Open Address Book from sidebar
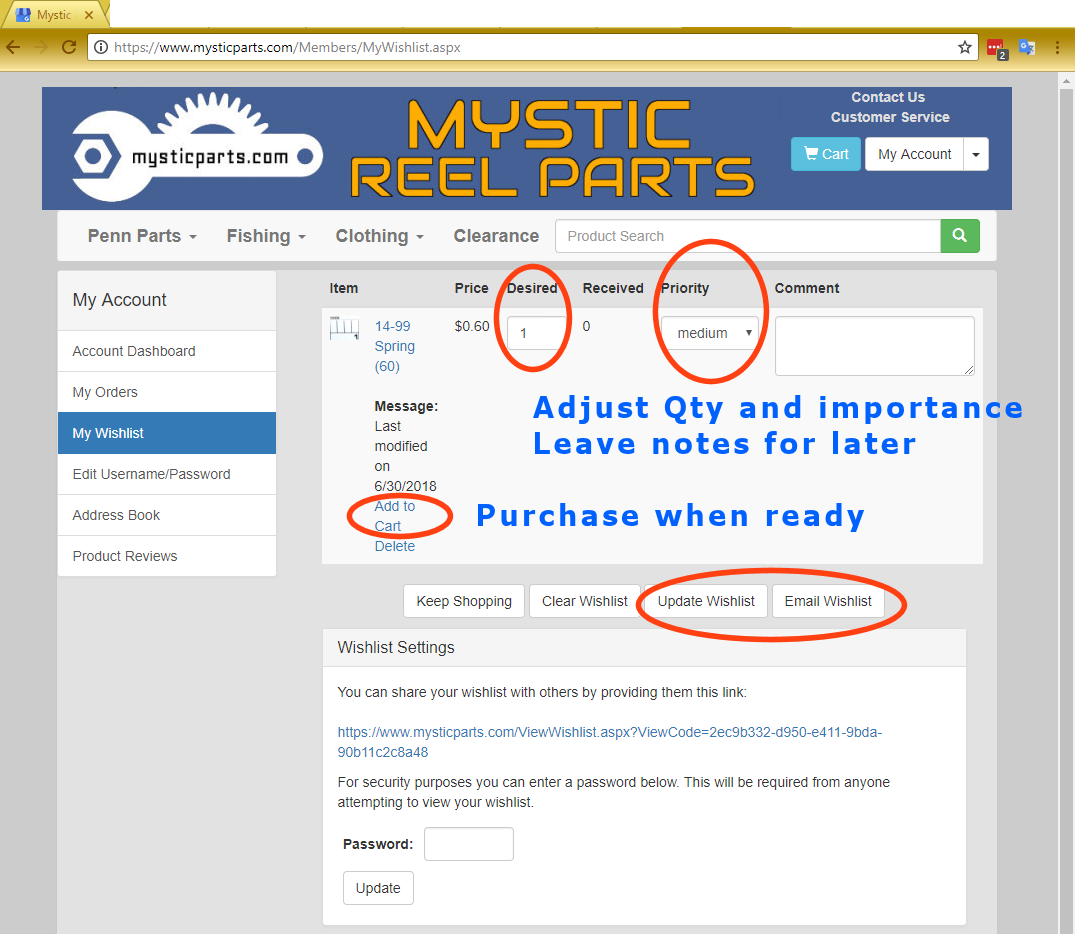 [116, 515]
